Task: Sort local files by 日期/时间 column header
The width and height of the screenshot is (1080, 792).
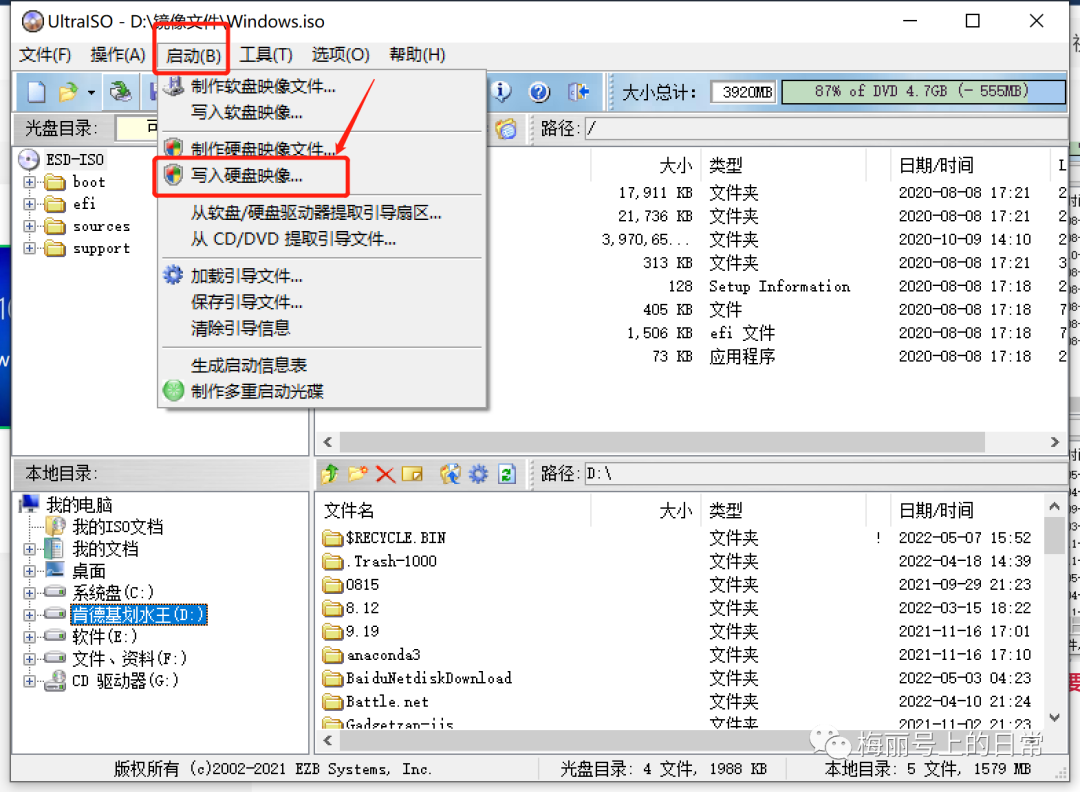Action: [x=936, y=510]
